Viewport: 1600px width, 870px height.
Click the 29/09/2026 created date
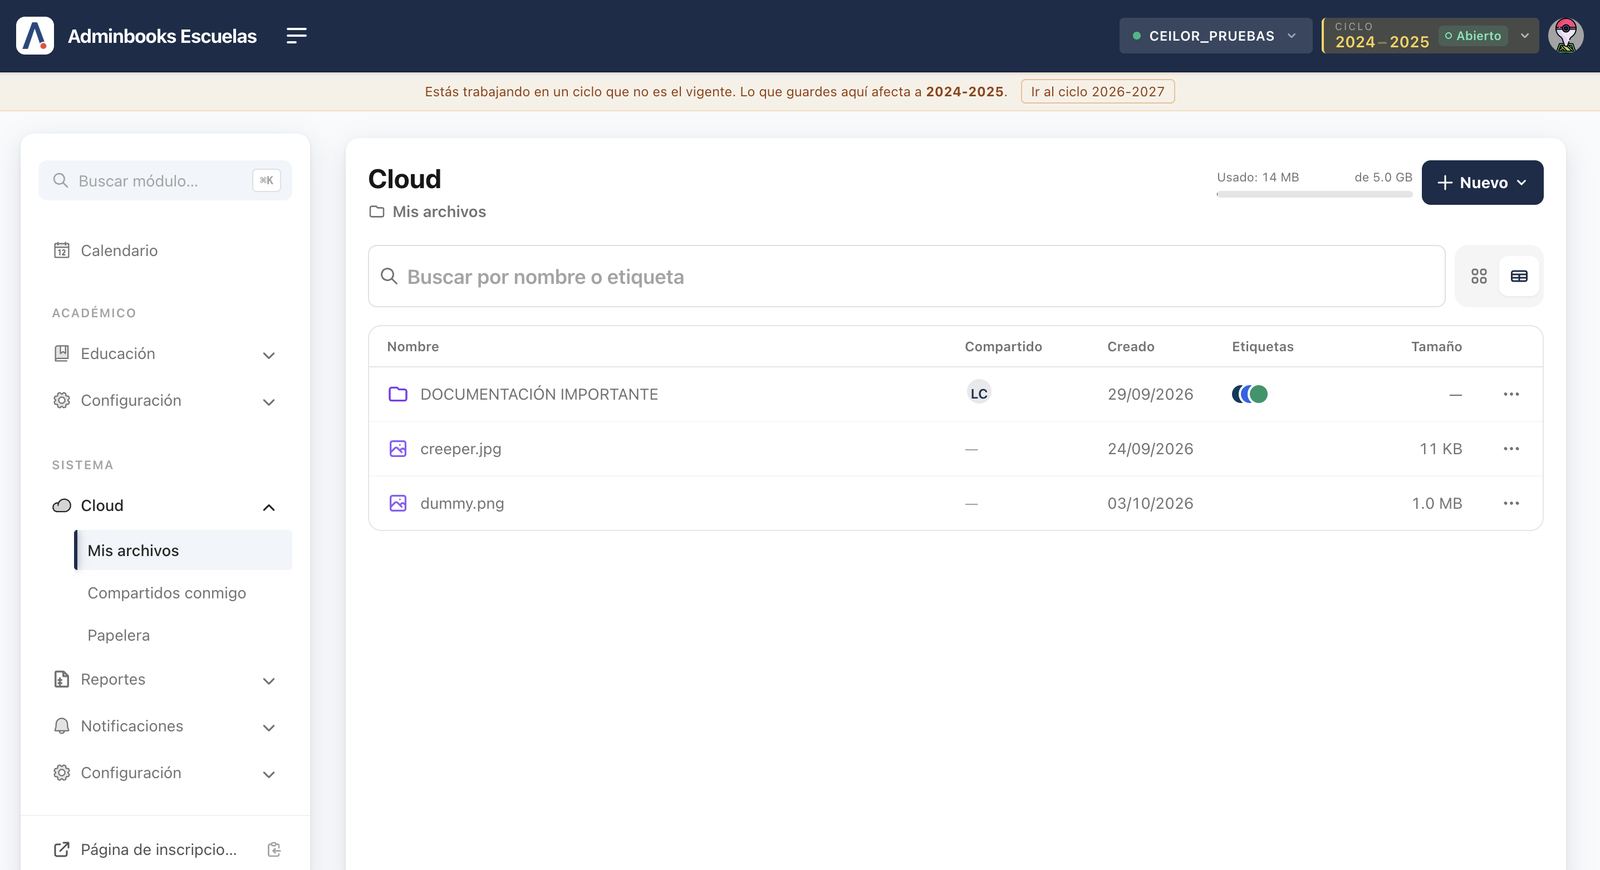[x=1150, y=394]
